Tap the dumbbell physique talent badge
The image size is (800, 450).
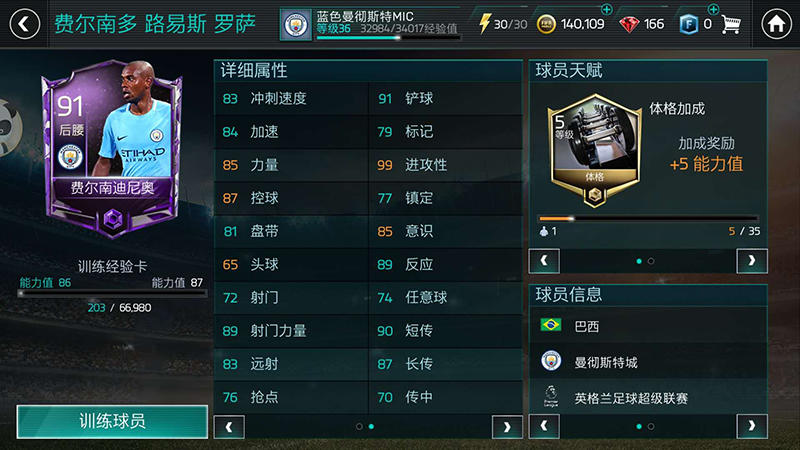coord(594,151)
